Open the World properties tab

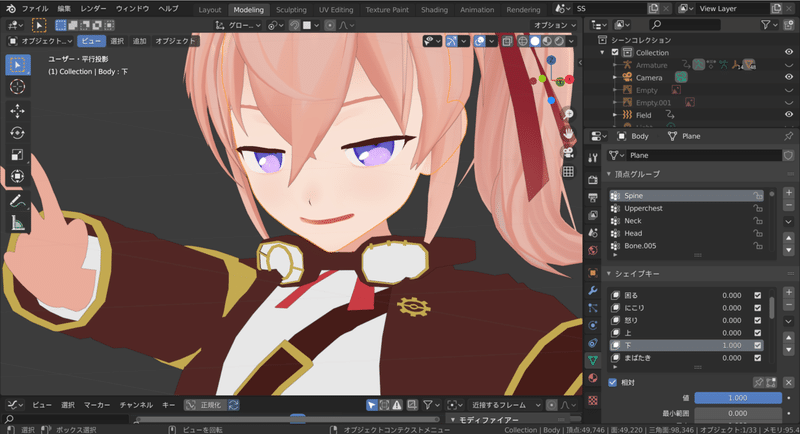tap(592, 250)
